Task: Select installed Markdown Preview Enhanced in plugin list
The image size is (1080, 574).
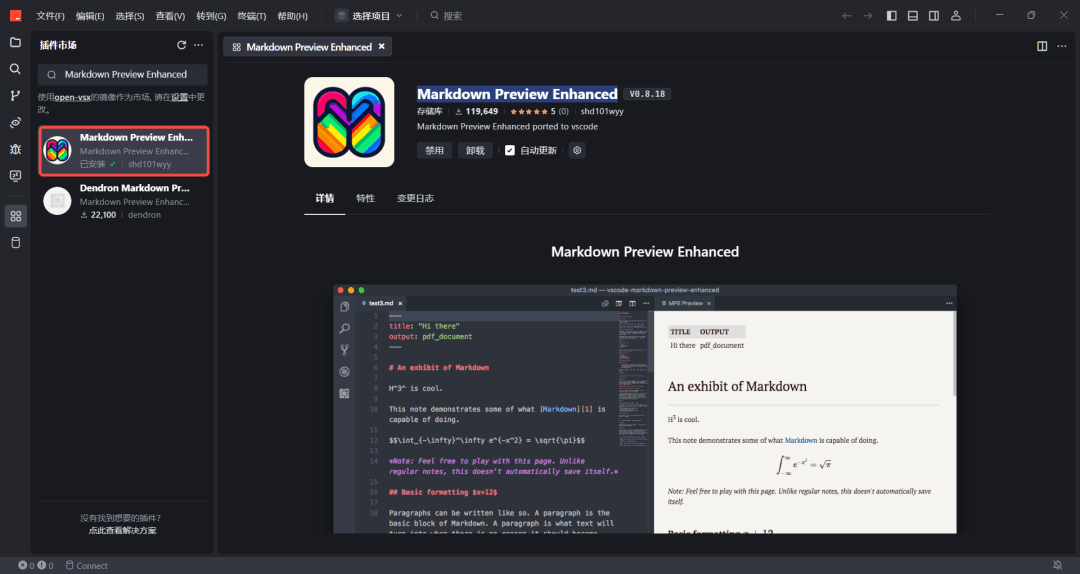Action: 124,150
